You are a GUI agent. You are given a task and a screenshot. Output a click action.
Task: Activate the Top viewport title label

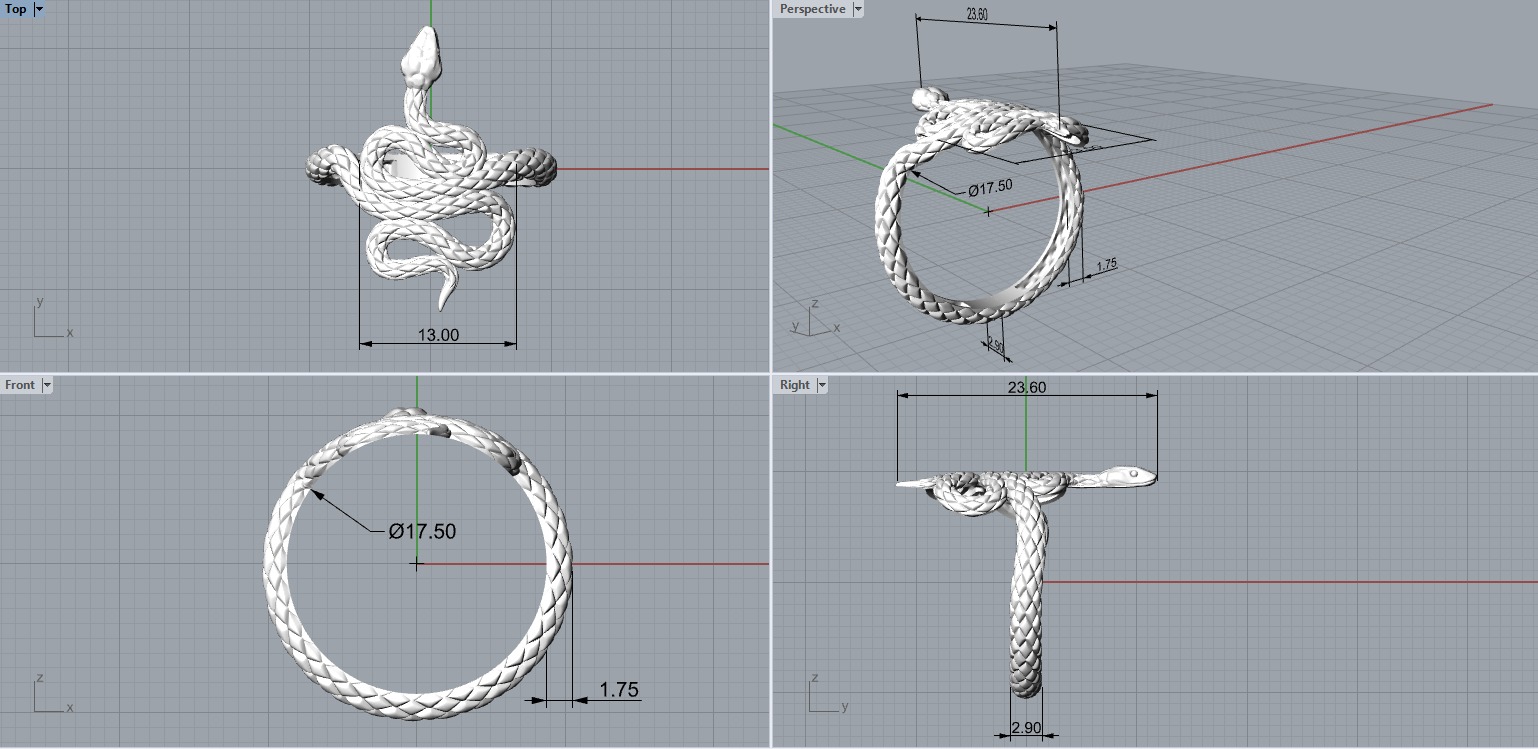tap(16, 9)
